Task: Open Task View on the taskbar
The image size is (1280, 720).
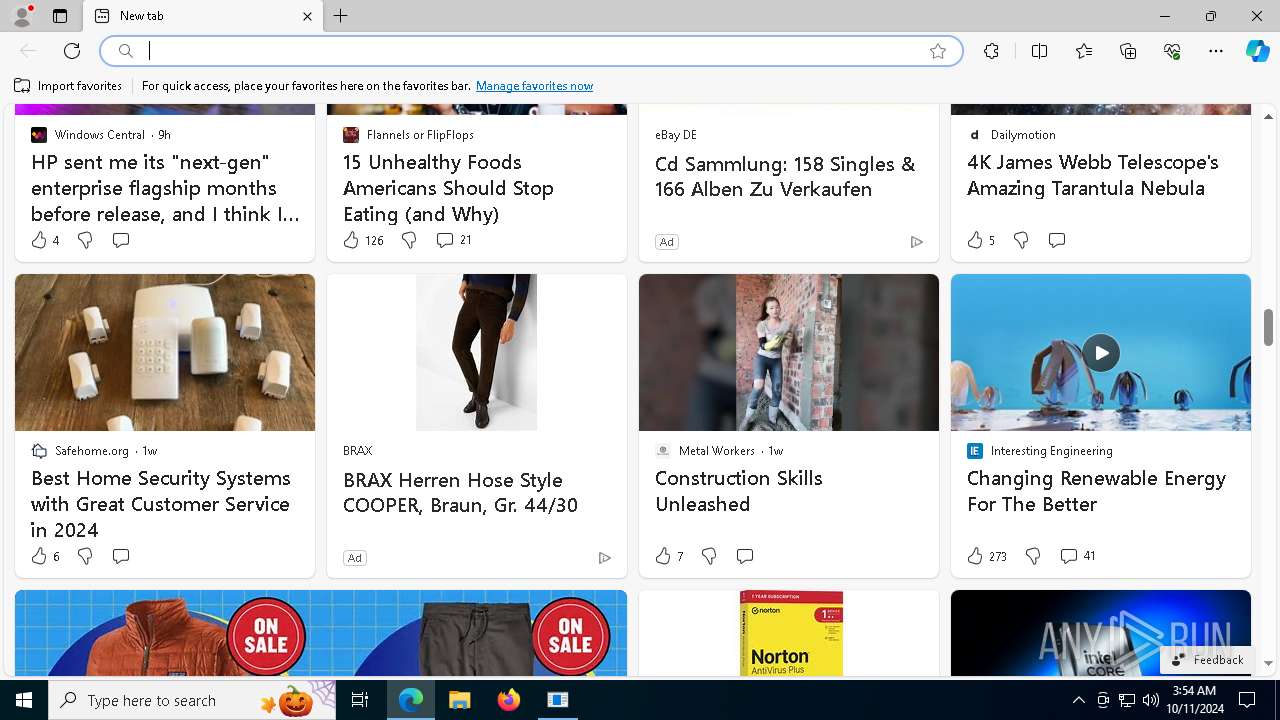Action: (x=360, y=700)
